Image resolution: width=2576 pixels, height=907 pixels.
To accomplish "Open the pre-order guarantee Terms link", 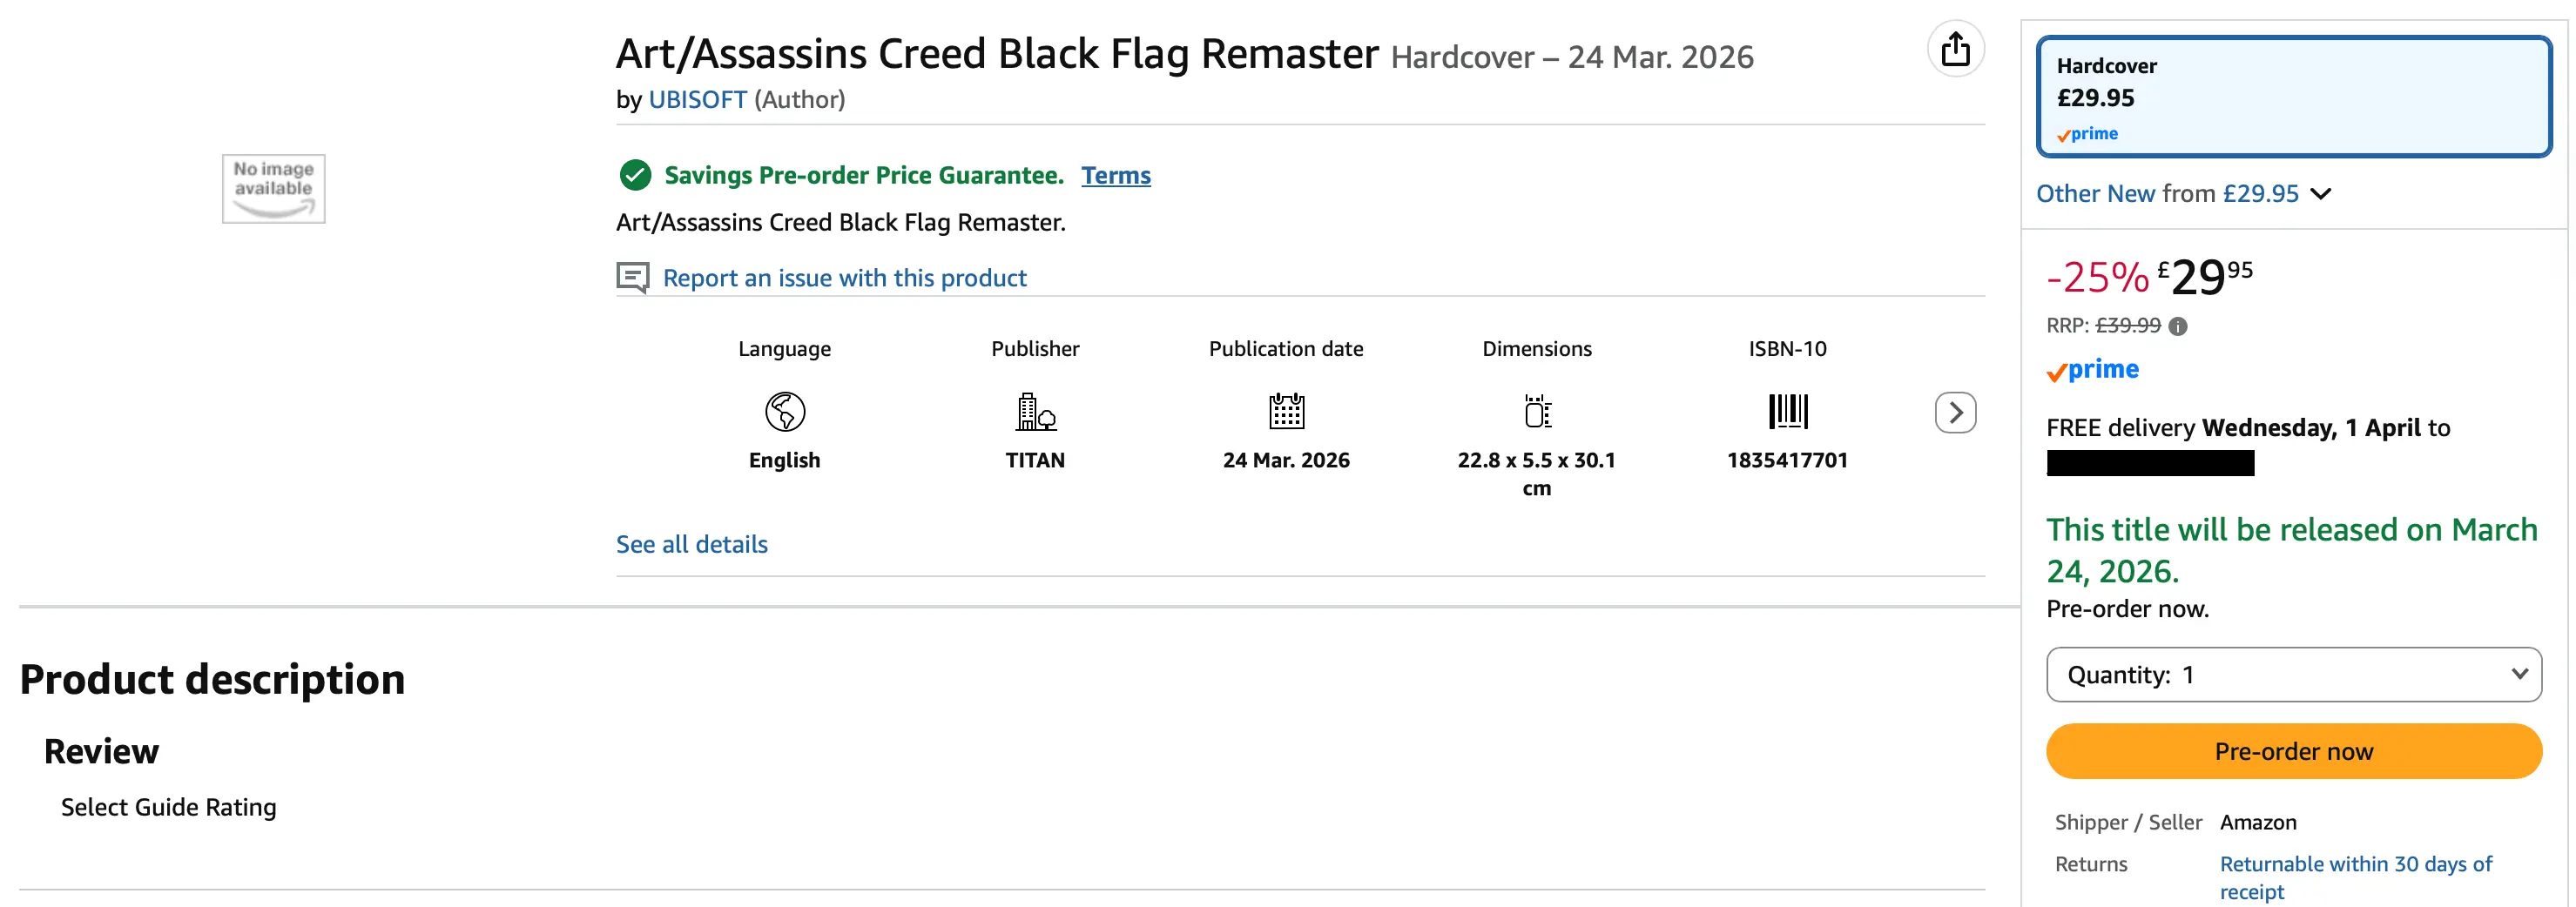I will 1116,174.
